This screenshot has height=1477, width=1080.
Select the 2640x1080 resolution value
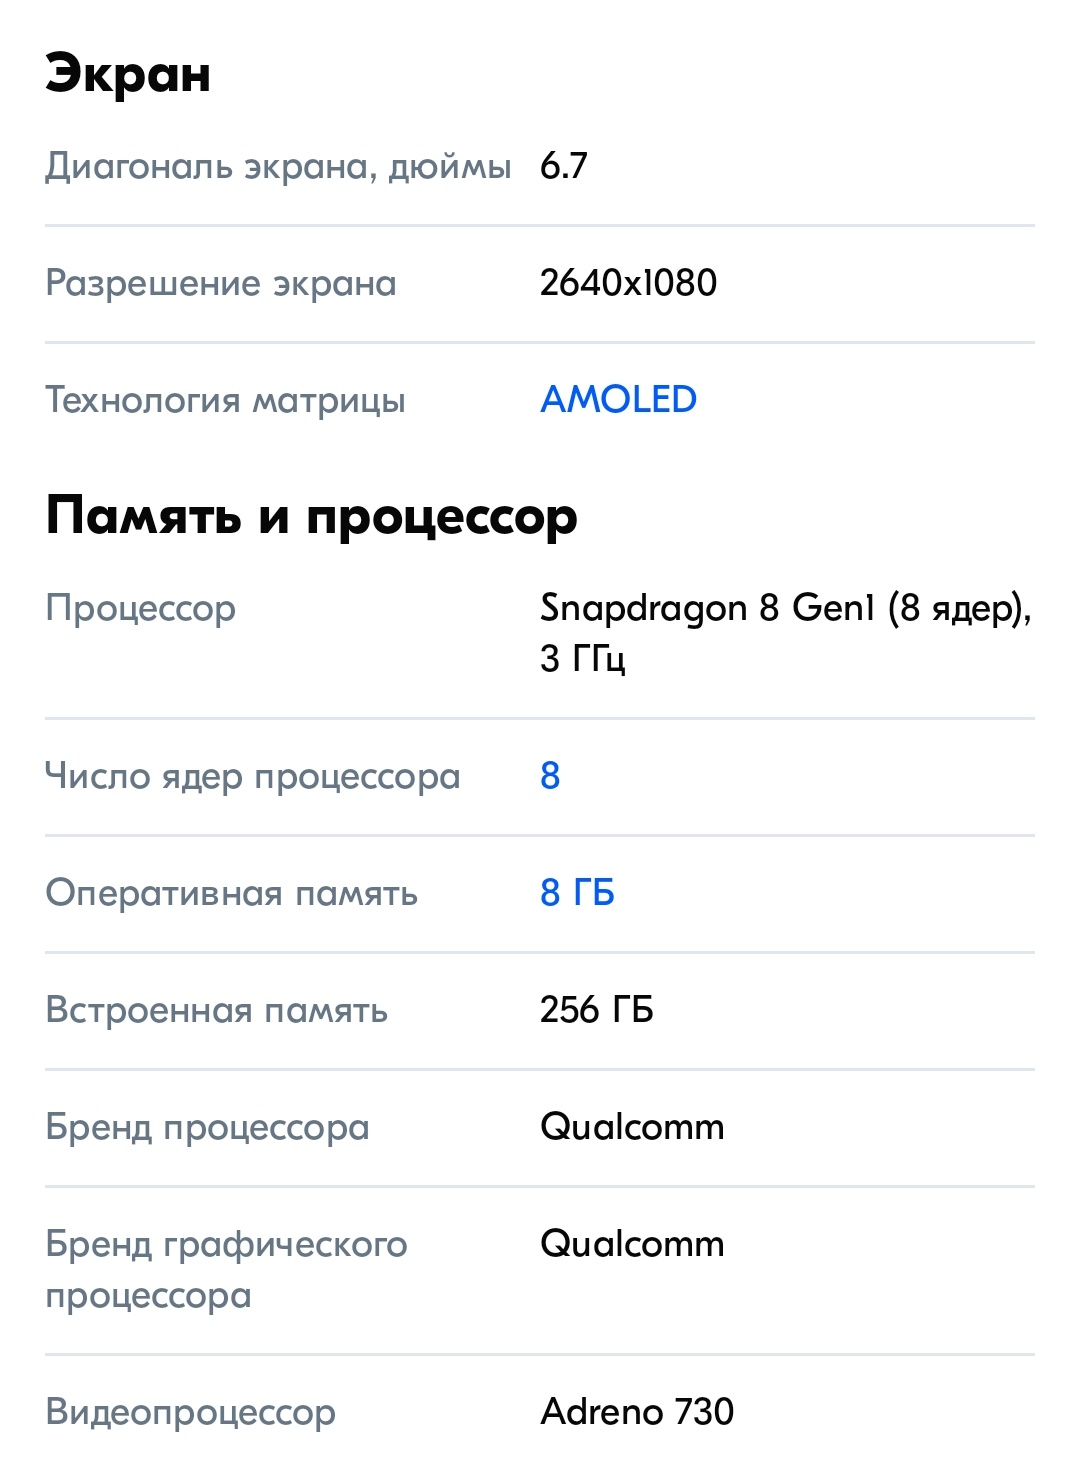628,283
